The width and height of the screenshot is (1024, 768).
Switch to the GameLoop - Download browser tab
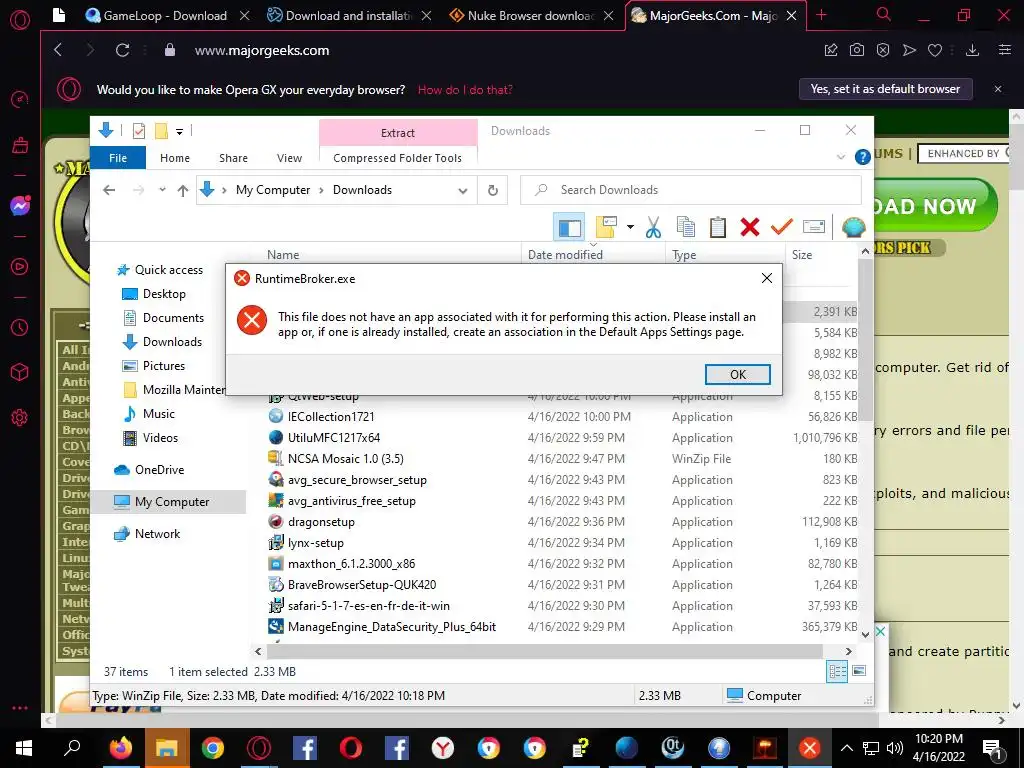click(165, 16)
